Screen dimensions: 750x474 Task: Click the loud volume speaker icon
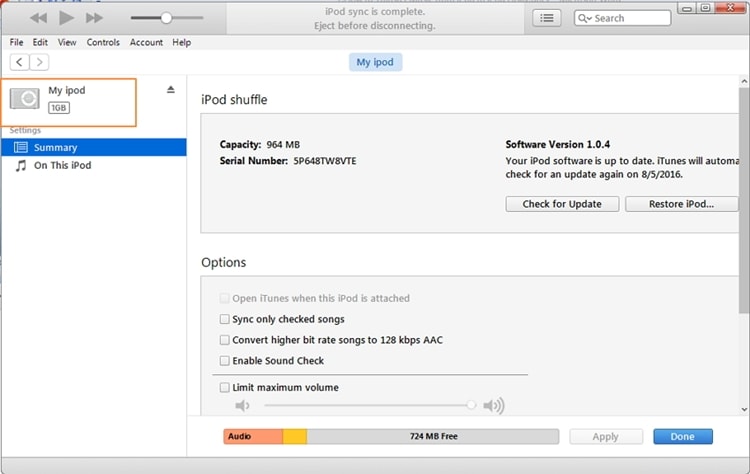[494, 406]
